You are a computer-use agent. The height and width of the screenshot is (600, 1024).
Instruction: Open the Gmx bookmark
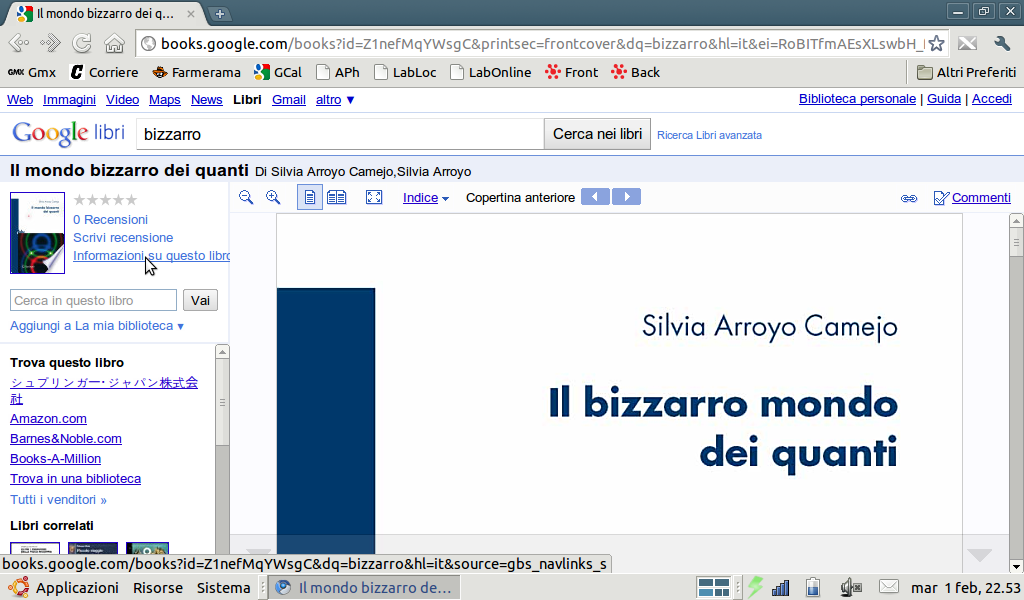click(31, 72)
